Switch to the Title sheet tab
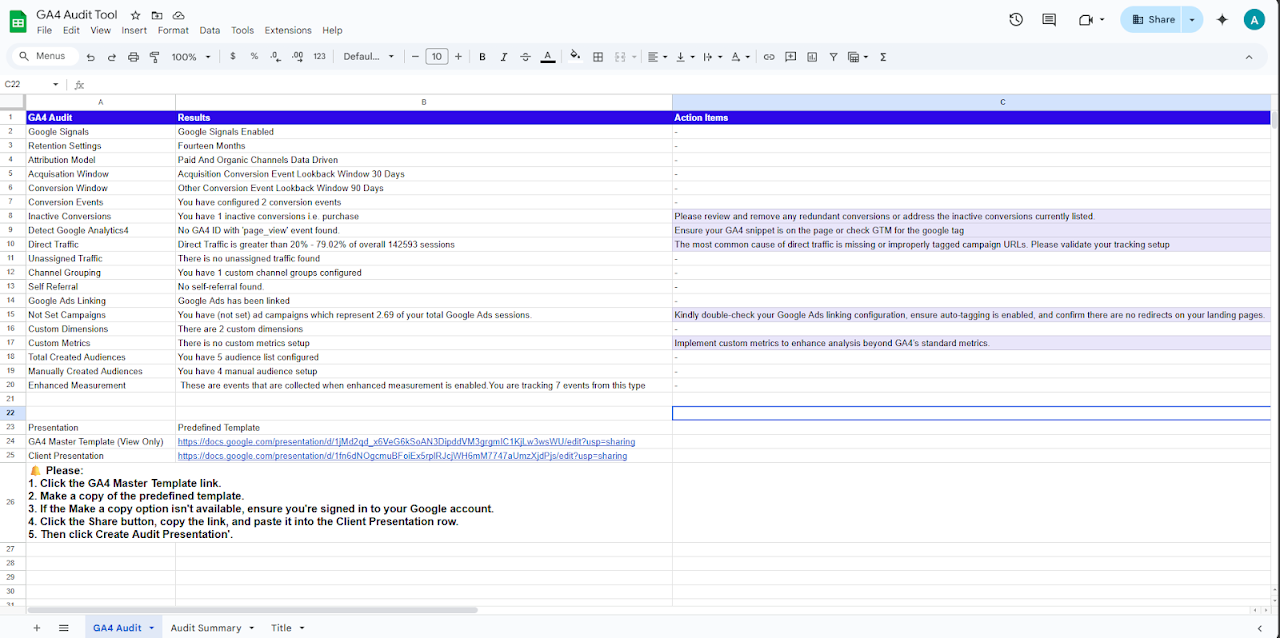This screenshot has height=638, width=1280. (281, 628)
